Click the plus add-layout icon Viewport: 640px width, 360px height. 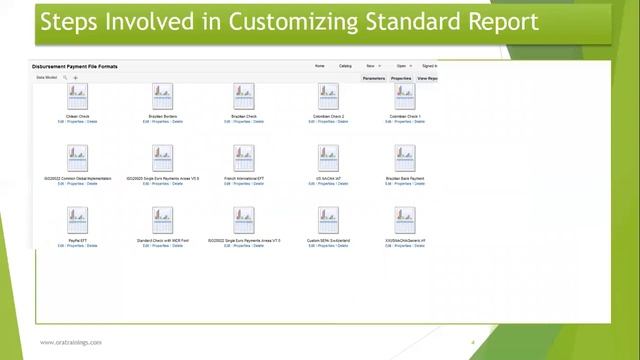(x=76, y=78)
